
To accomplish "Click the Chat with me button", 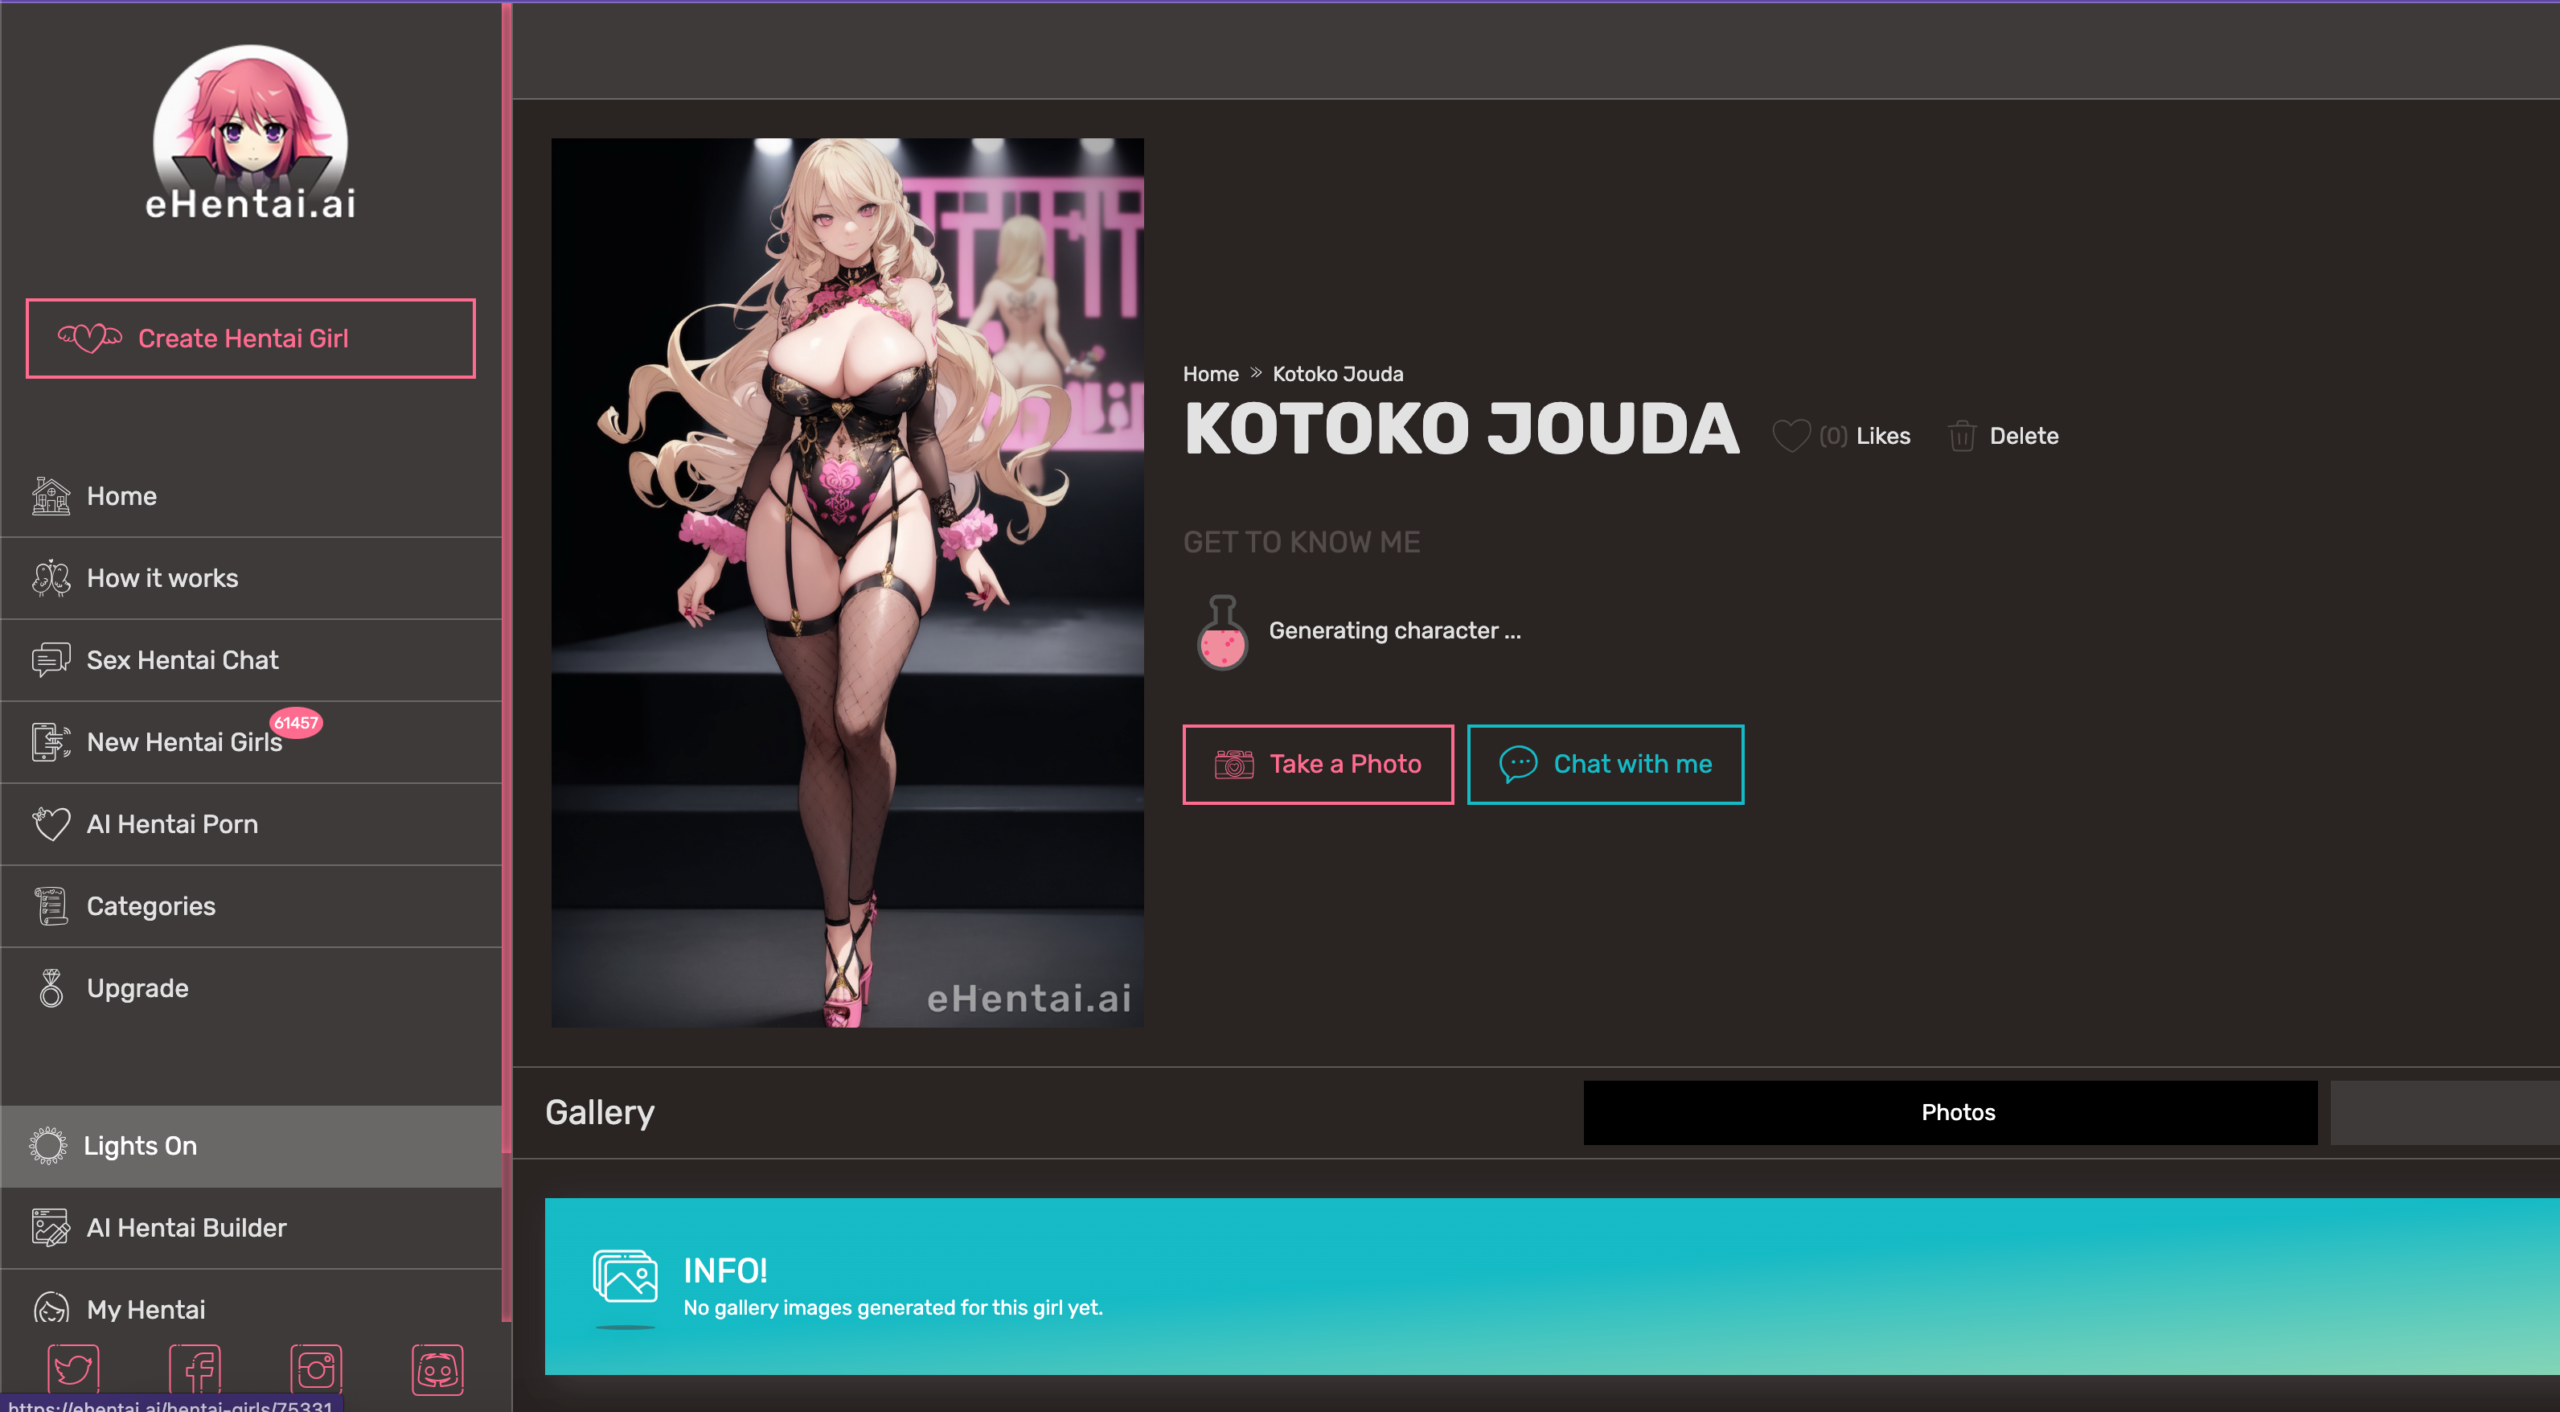I will pyautogui.click(x=1605, y=764).
